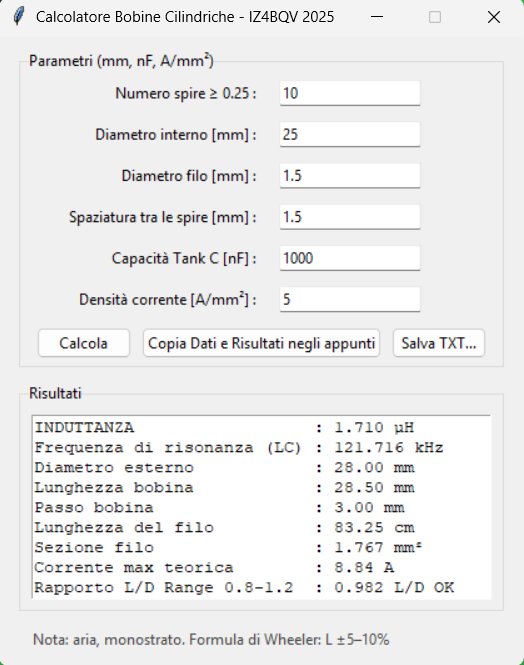Minimize the Calcolatore Bobine window

coord(376,17)
